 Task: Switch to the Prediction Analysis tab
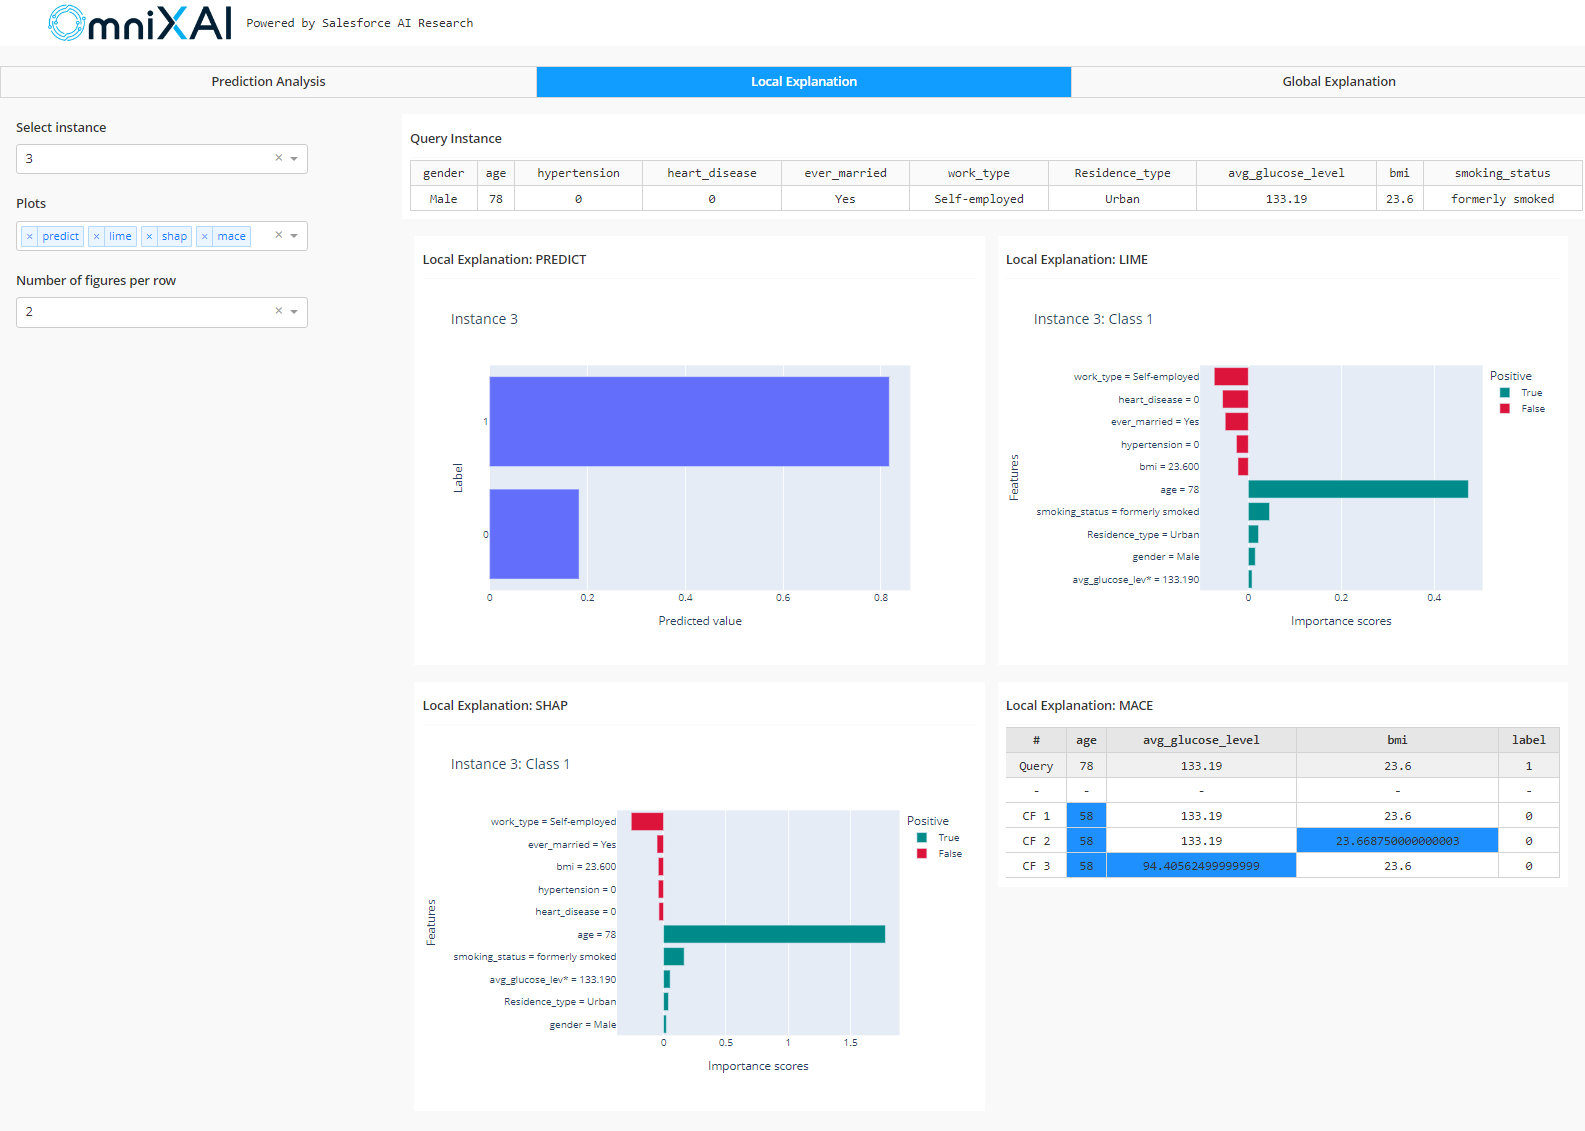tap(268, 82)
